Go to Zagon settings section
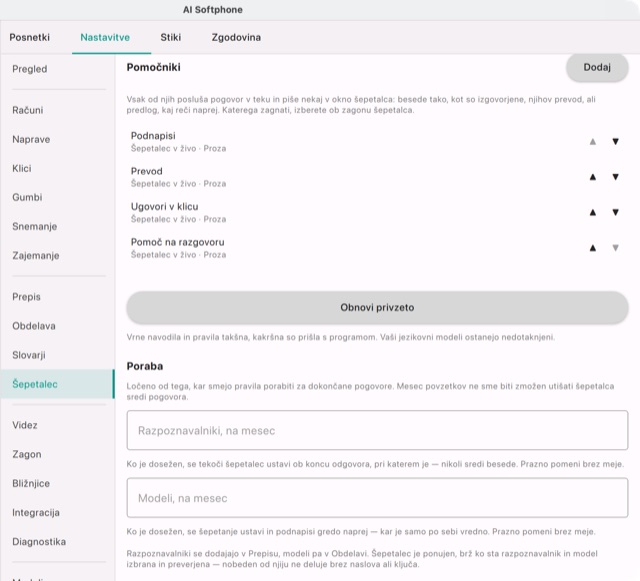Screen dimensions: 640x581 58,454
